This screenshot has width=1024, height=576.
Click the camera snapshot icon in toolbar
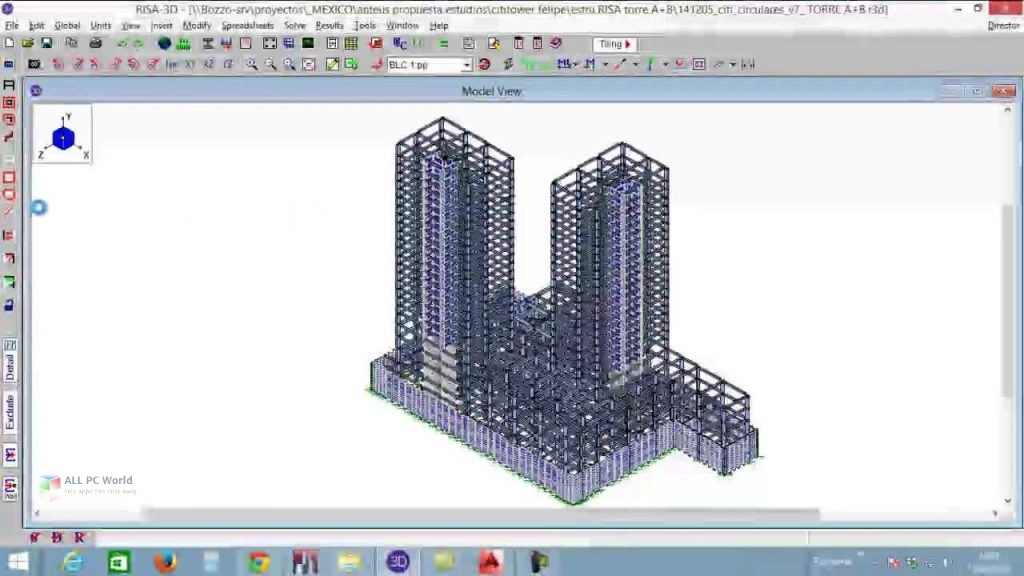tap(34, 64)
